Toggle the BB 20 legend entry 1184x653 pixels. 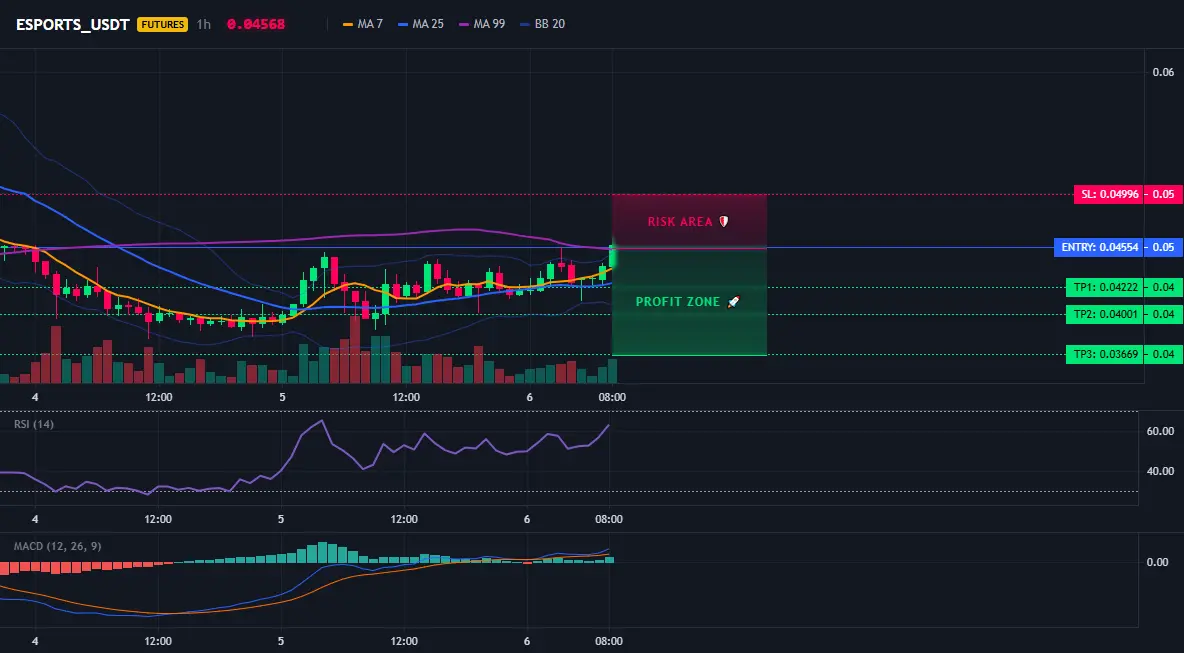pos(543,24)
